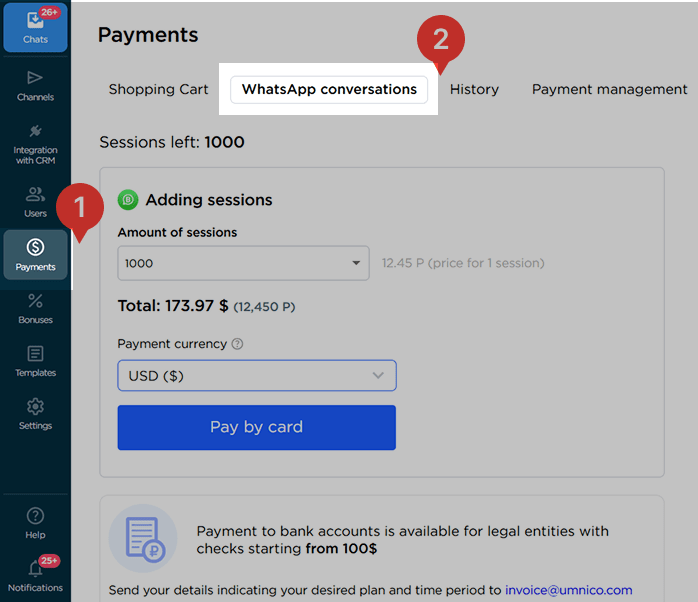Screen dimensions: 698x602
Task: Open the Payment management tab
Action: tap(609, 89)
